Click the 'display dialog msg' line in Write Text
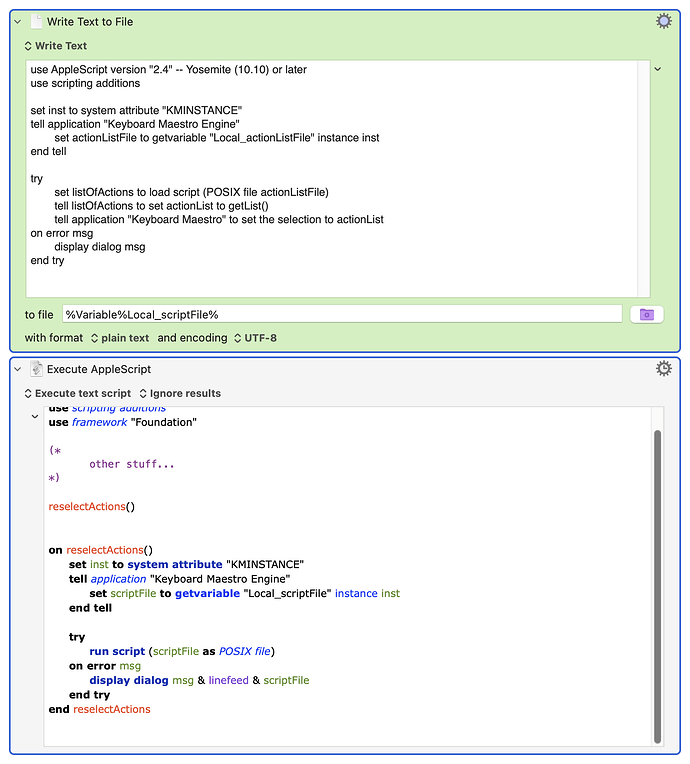 pos(100,247)
